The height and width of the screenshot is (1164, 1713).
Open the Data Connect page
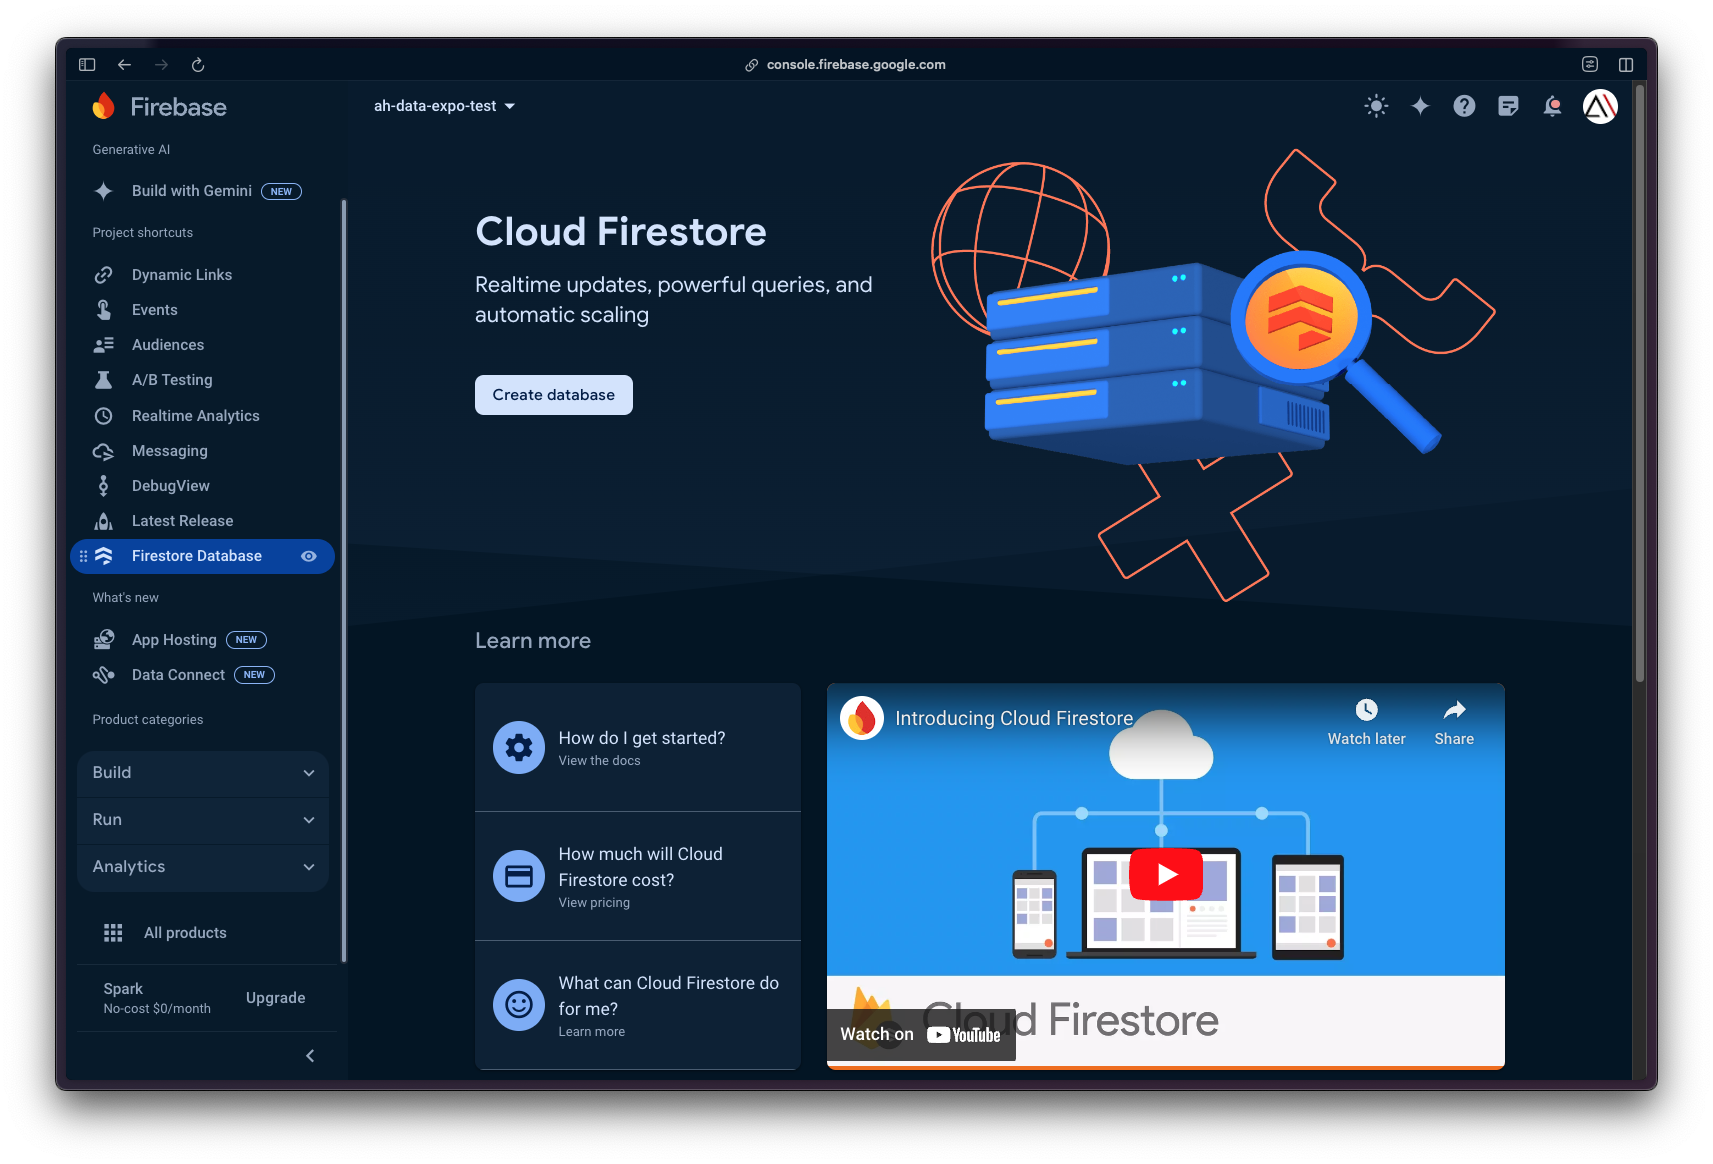(x=178, y=675)
